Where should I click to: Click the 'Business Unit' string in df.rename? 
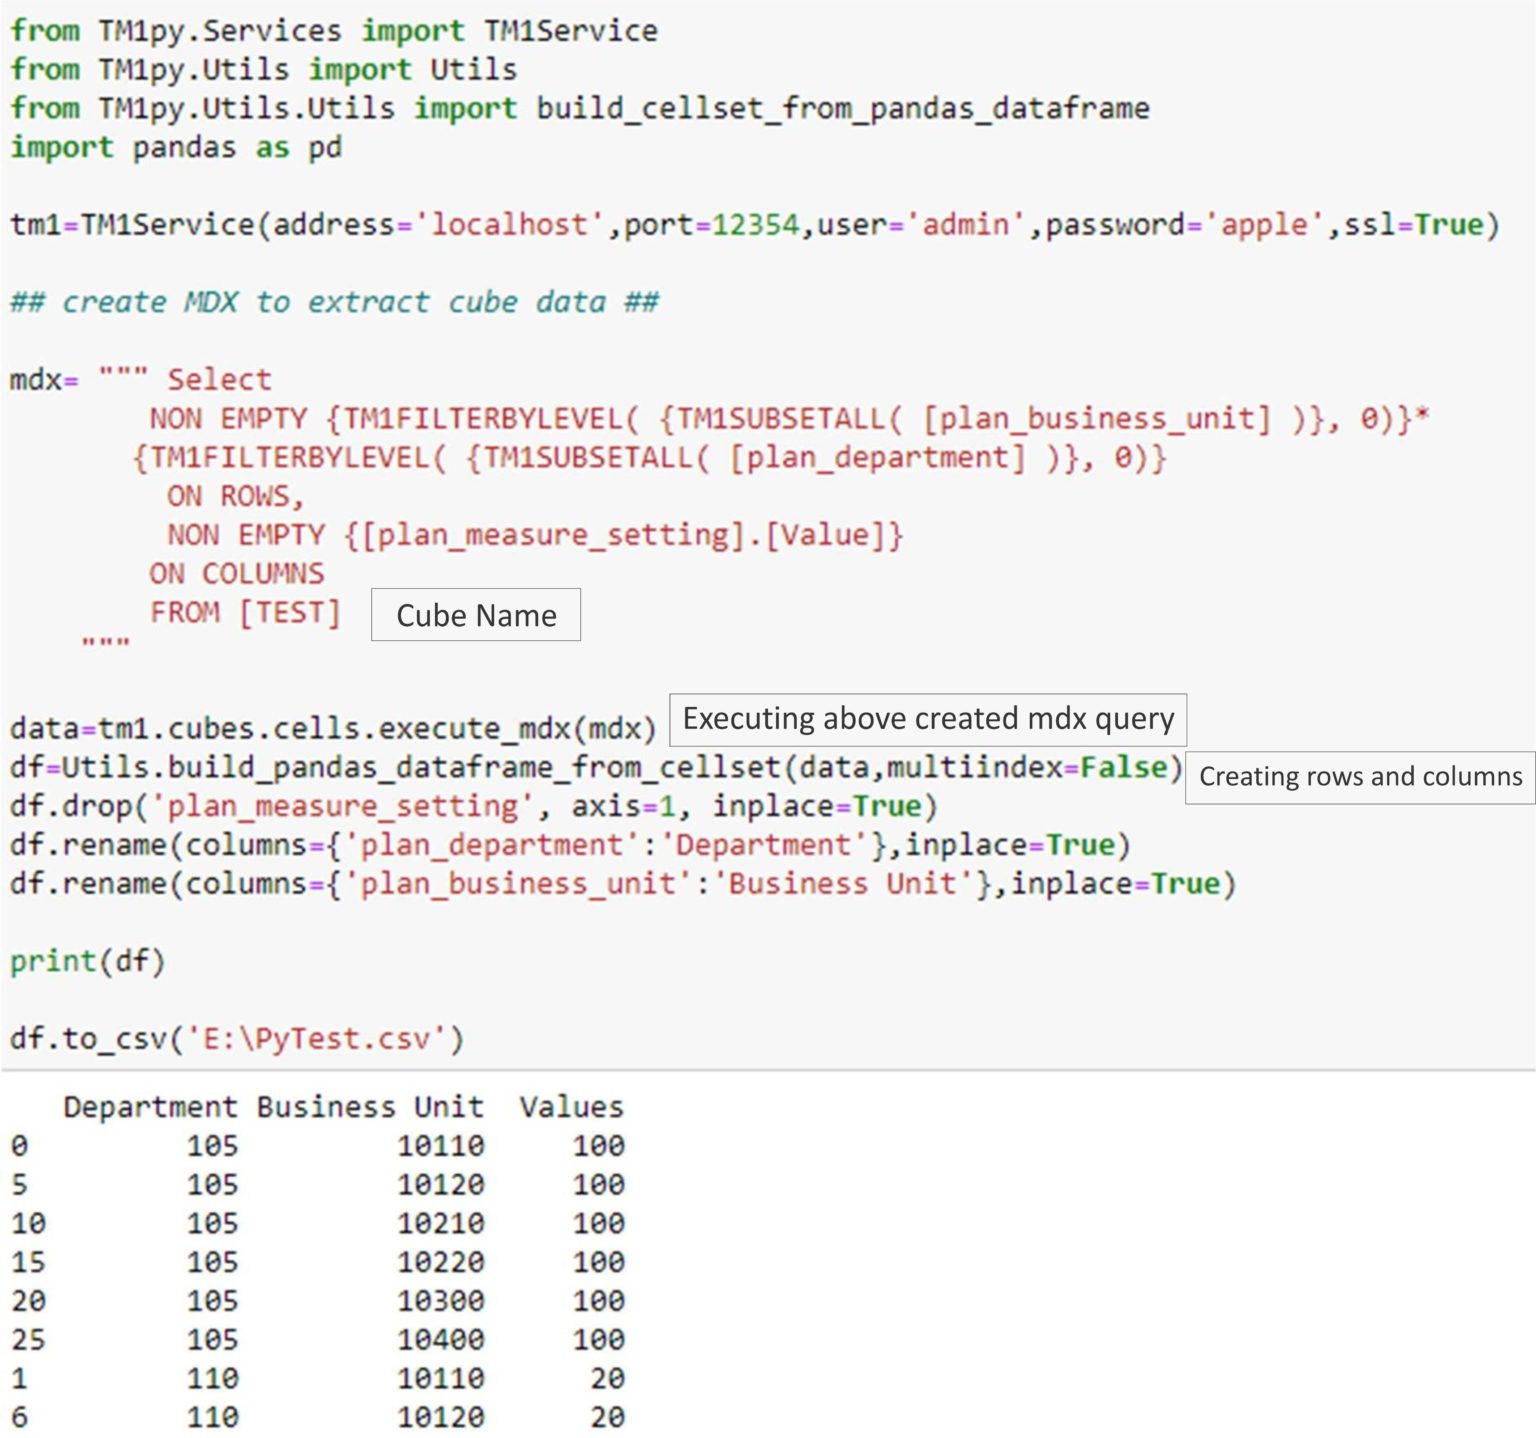point(843,884)
